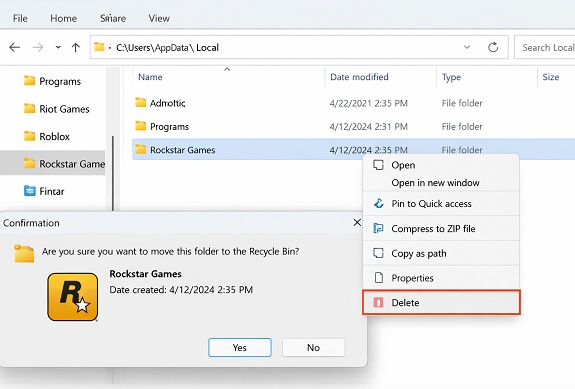Click the Rockstar Games folder icon in list

[x=140, y=149]
